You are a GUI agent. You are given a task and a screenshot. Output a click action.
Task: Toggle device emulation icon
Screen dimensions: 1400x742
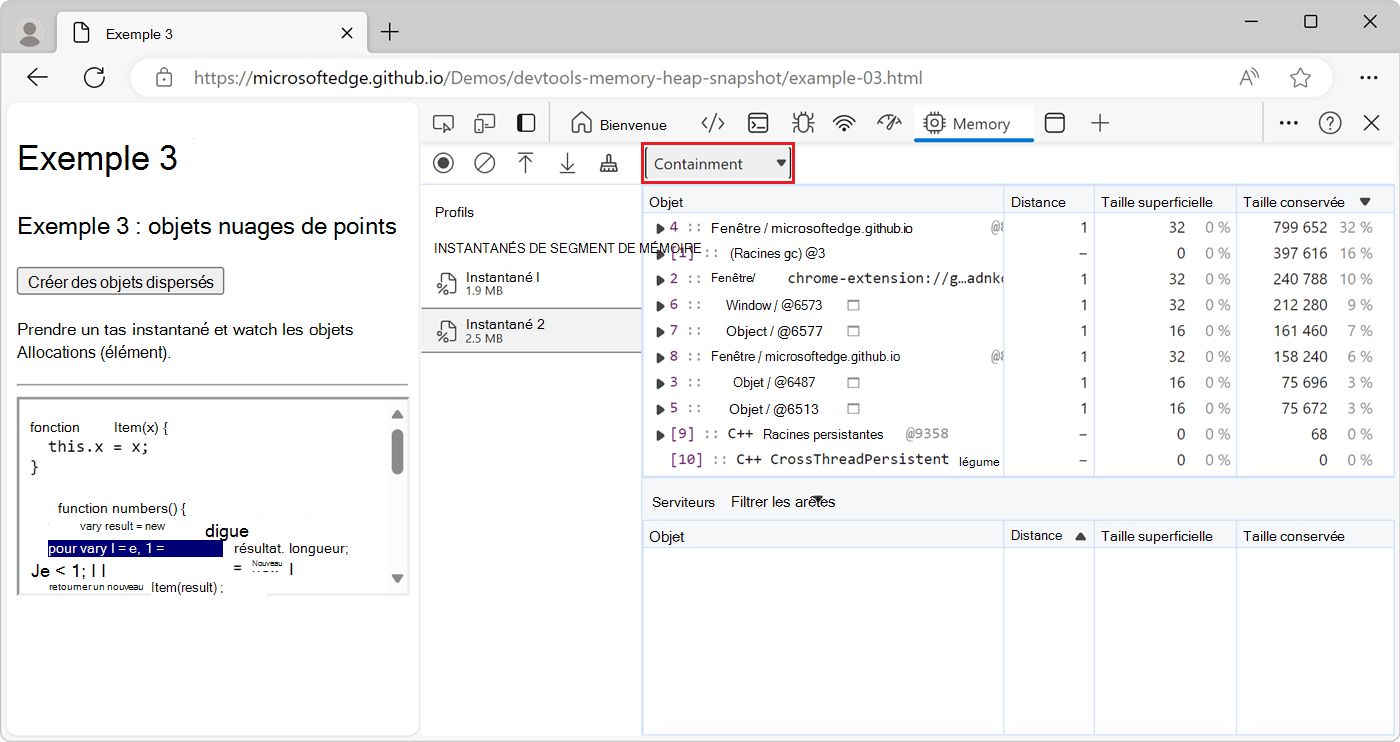click(x=485, y=123)
